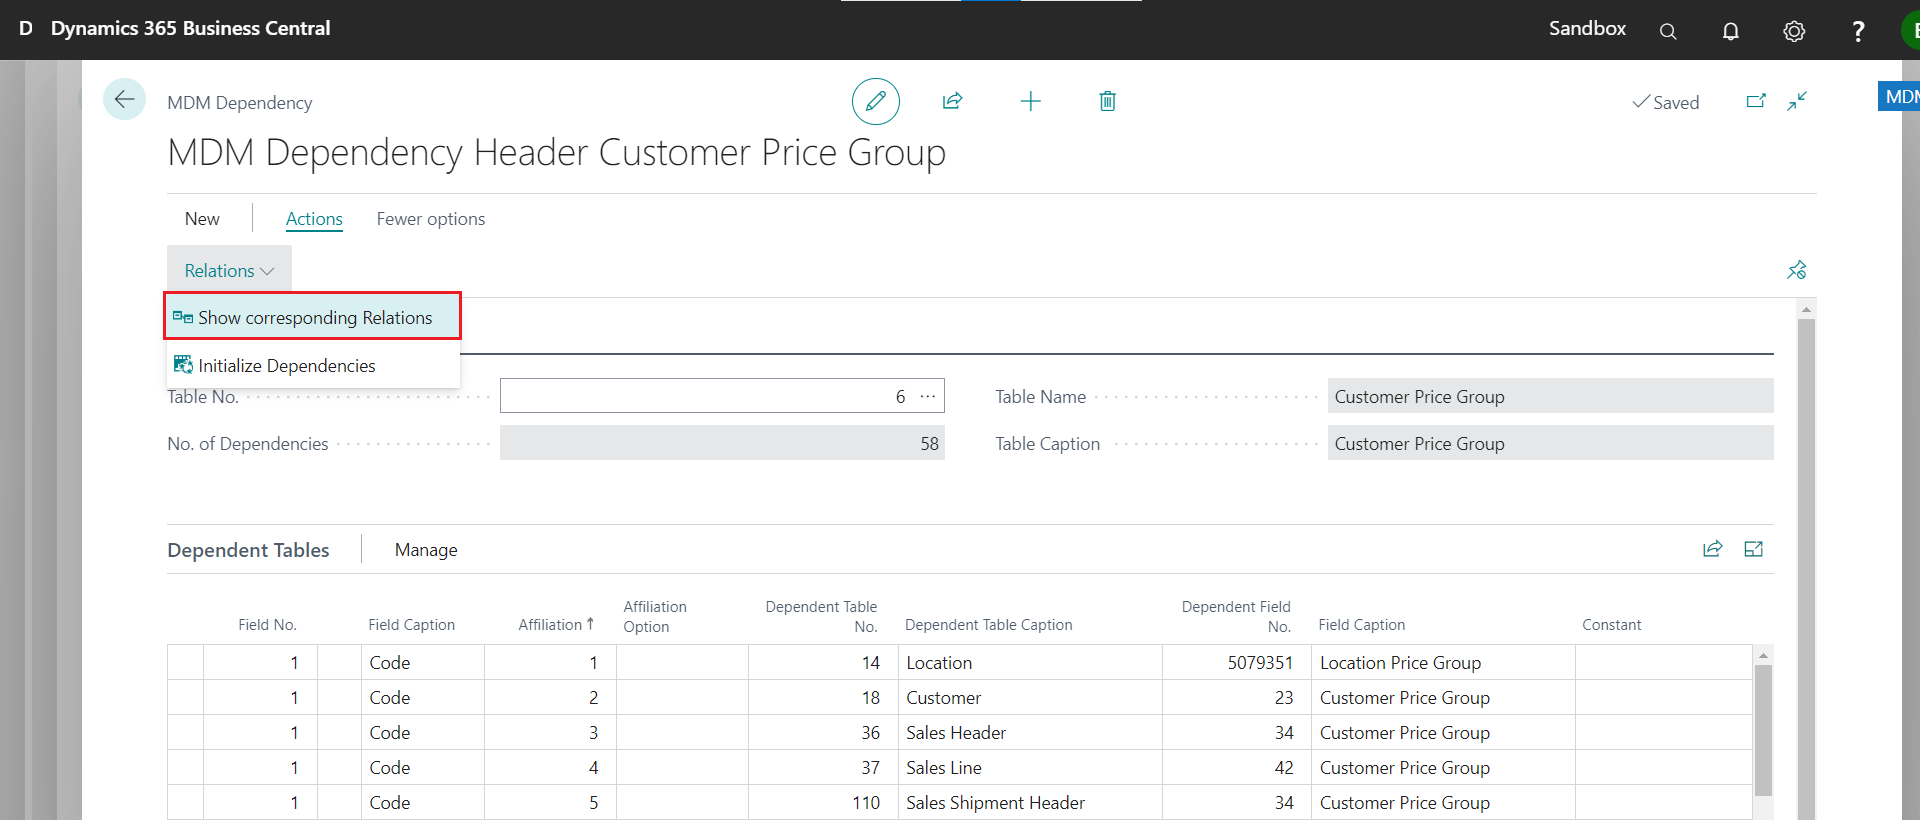Open page in new window icon
This screenshot has width=1920, height=820.
(1756, 101)
